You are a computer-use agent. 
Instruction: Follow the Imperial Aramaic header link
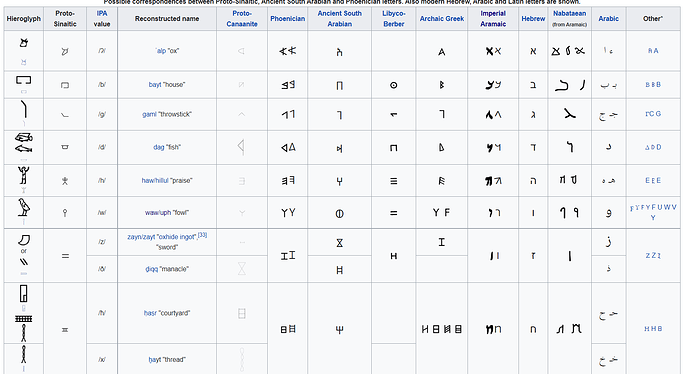click(x=493, y=18)
